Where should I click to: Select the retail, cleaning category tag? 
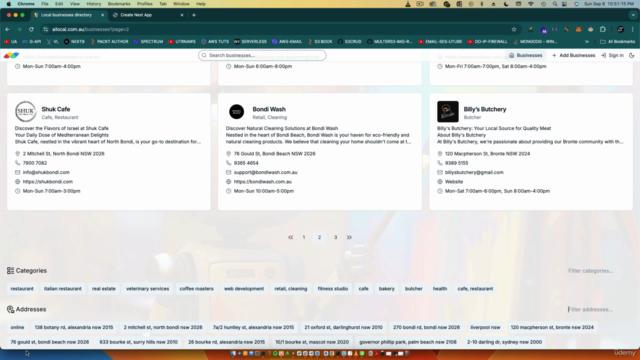click(291, 289)
